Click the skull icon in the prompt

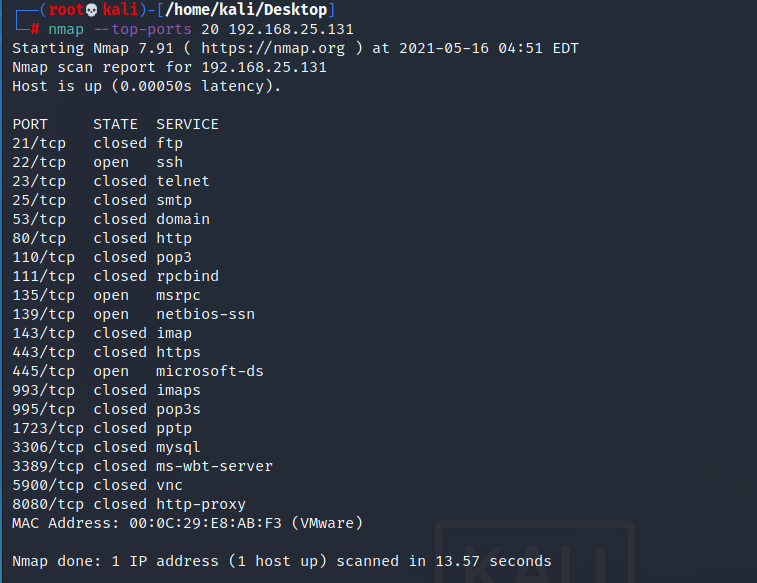pos(92,10)
